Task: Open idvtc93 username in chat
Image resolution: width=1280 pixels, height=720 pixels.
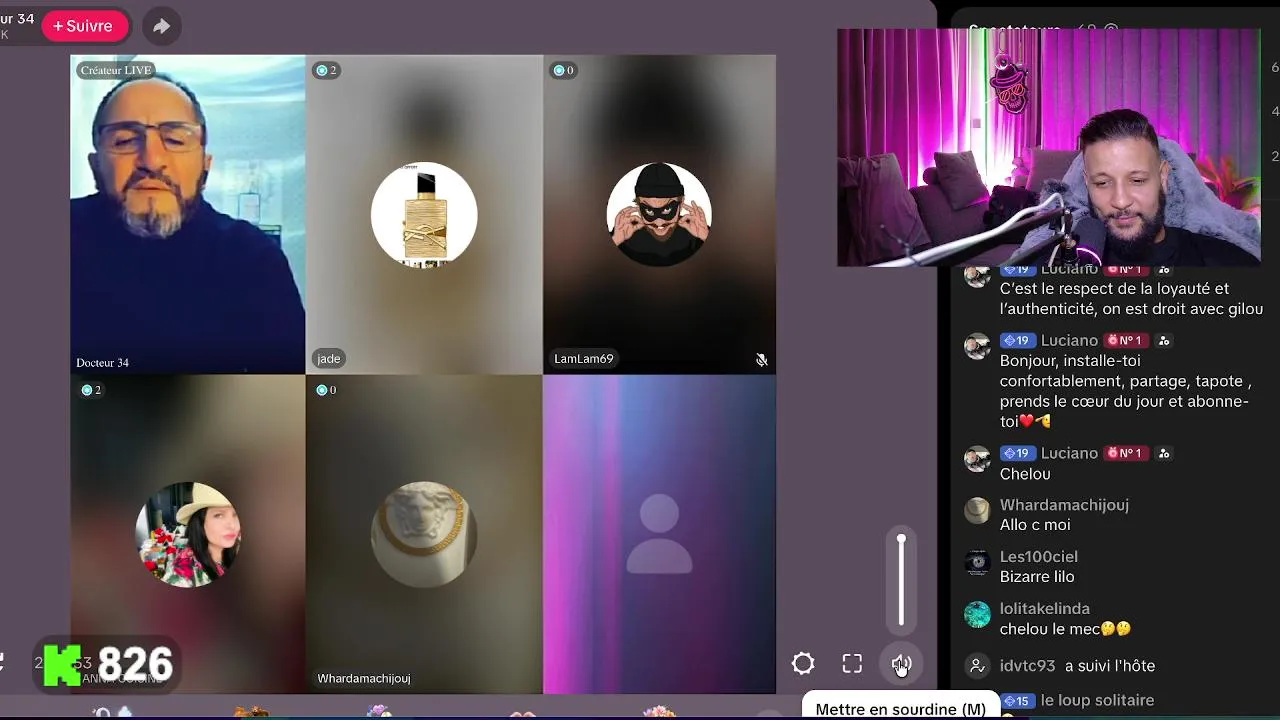Action: (x=1027, y=666)
